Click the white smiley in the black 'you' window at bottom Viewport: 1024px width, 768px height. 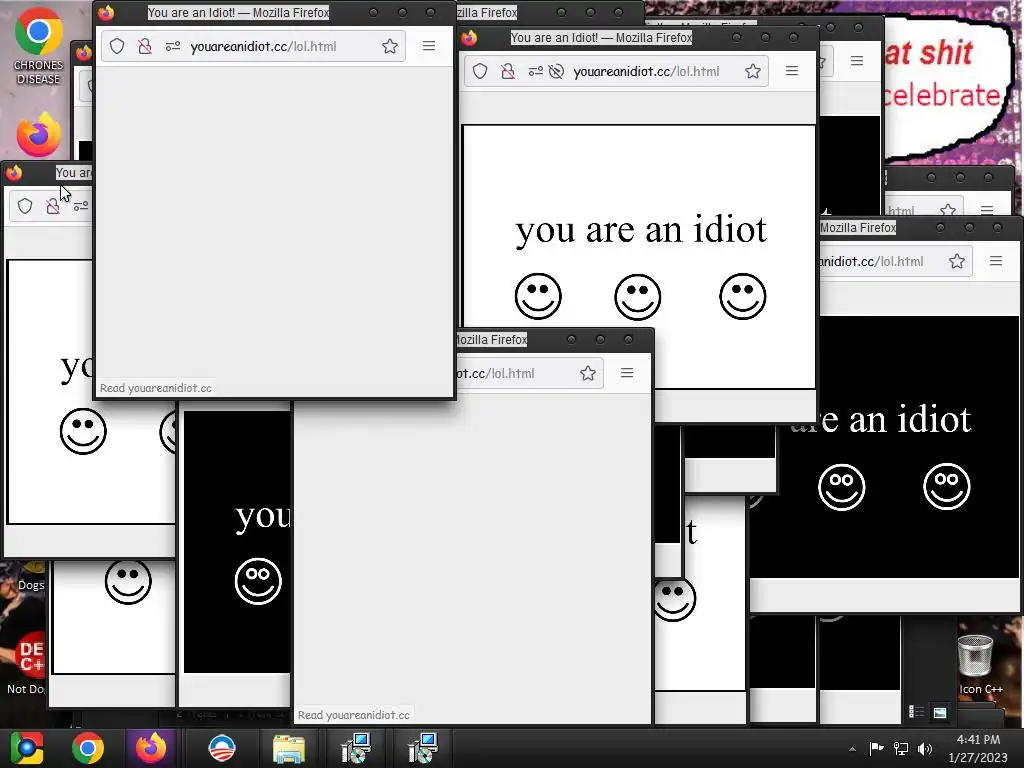click(258, 581)
